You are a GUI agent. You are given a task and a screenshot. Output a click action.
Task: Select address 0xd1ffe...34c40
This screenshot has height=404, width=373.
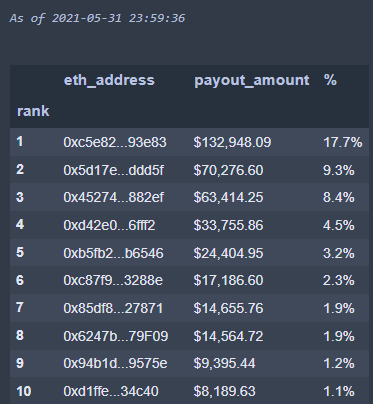pyautogui.click(x=111, y=391)
